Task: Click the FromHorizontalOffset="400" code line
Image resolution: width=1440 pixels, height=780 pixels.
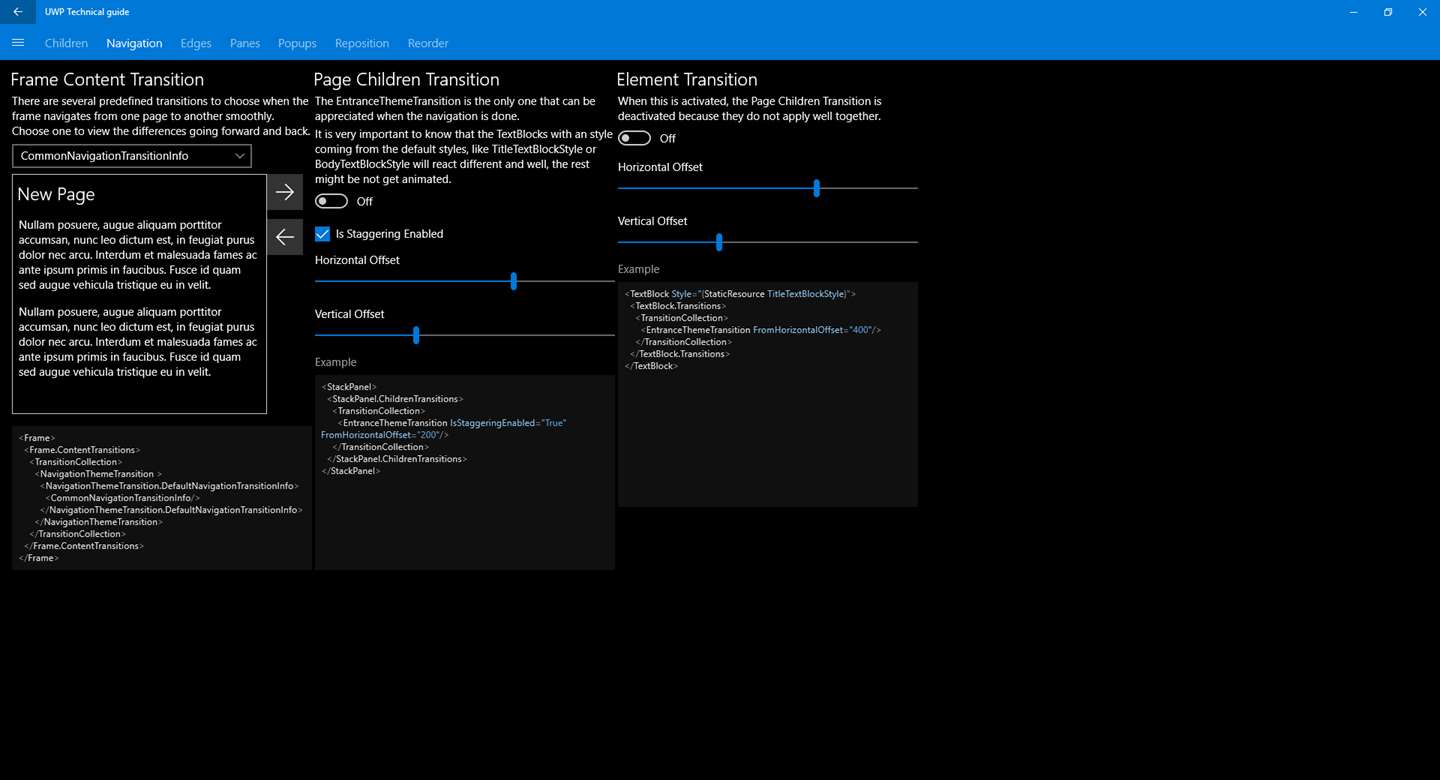Action: tap(761, 330)
